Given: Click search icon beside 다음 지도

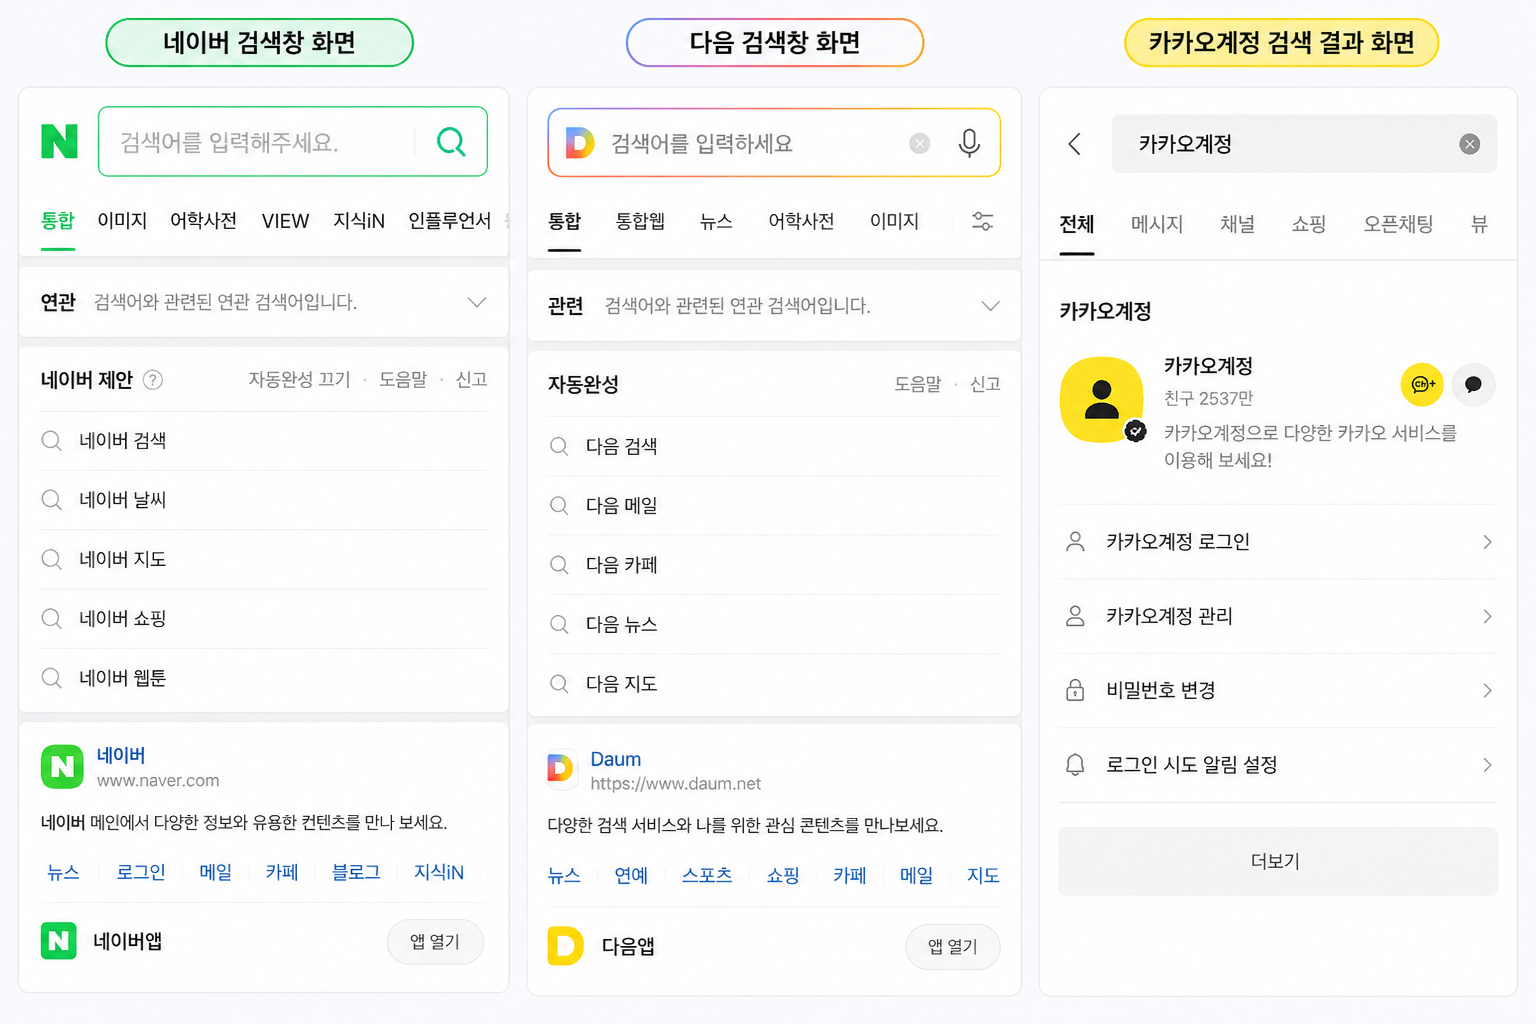Looking at the screenshot, I should click(559, 684).
